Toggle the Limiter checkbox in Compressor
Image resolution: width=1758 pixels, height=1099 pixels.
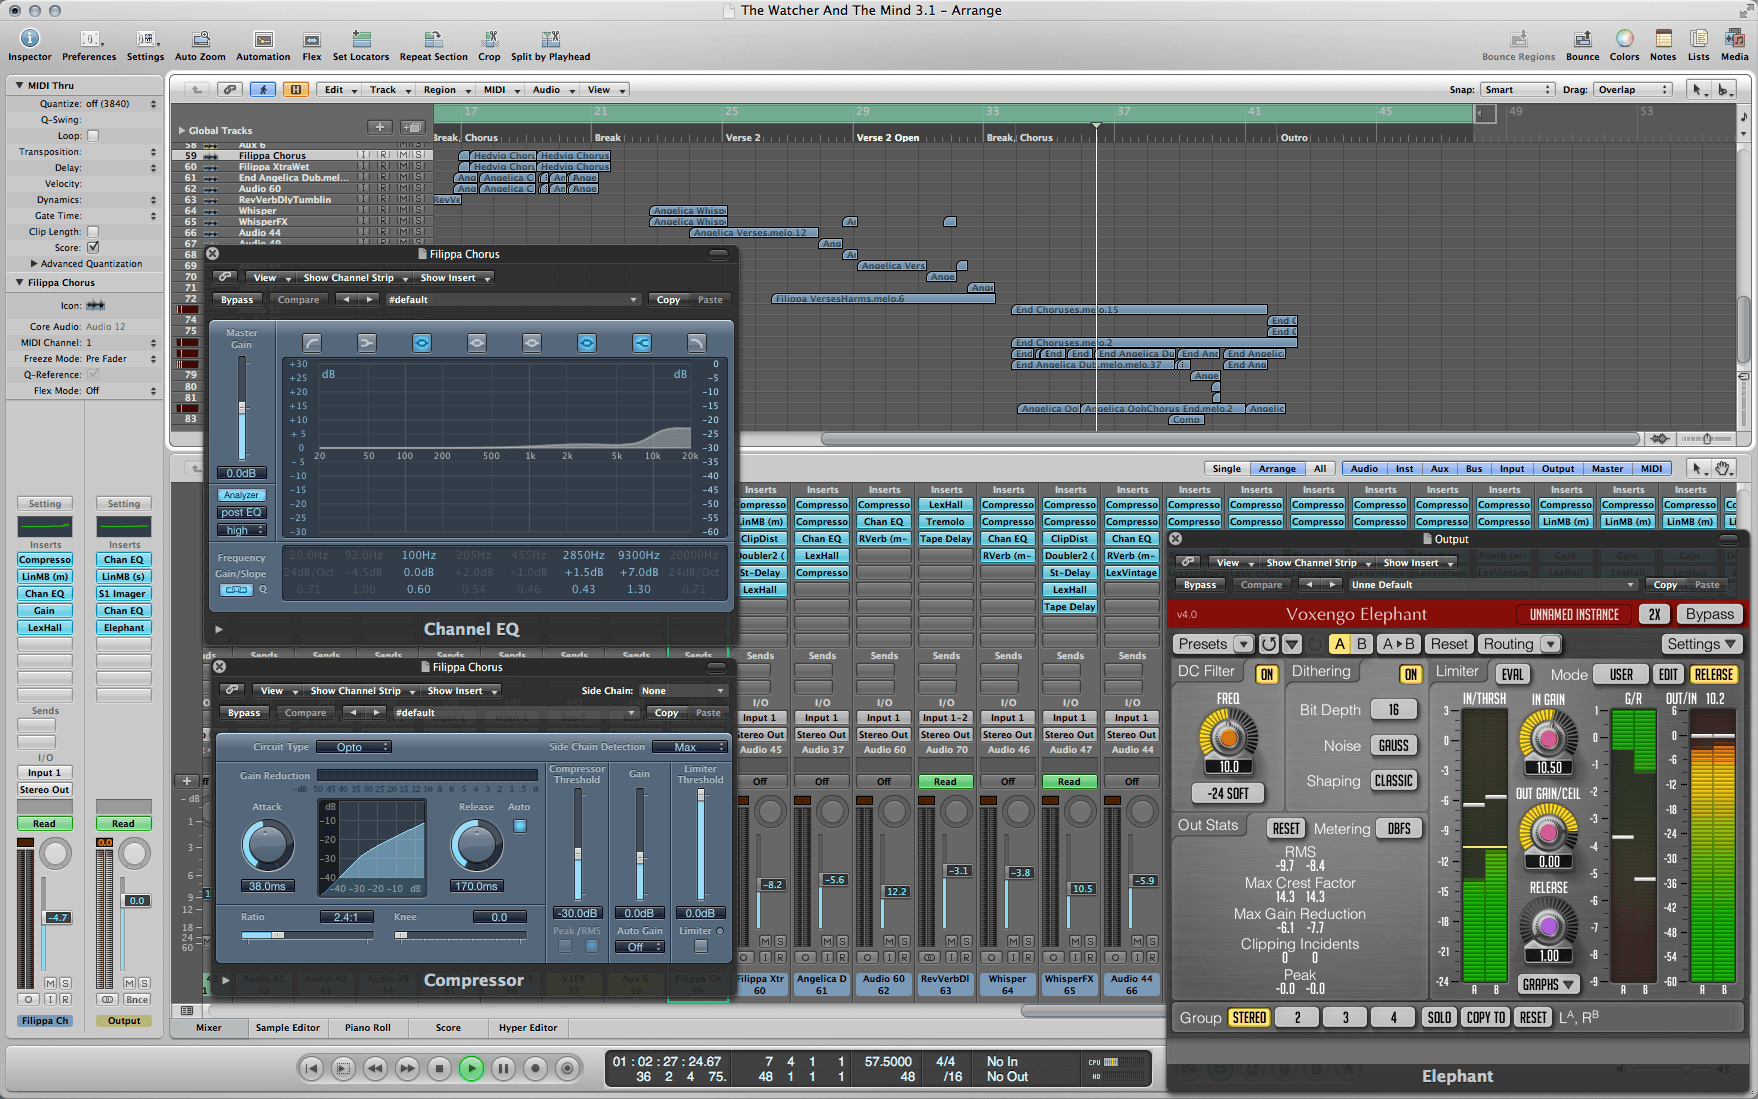click(700, 946)
